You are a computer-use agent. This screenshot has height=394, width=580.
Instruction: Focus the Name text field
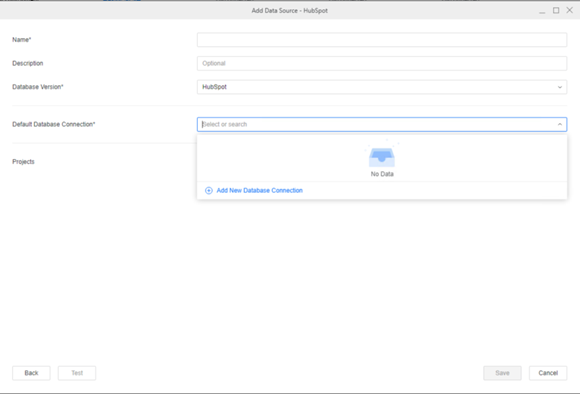click(382, 40)
